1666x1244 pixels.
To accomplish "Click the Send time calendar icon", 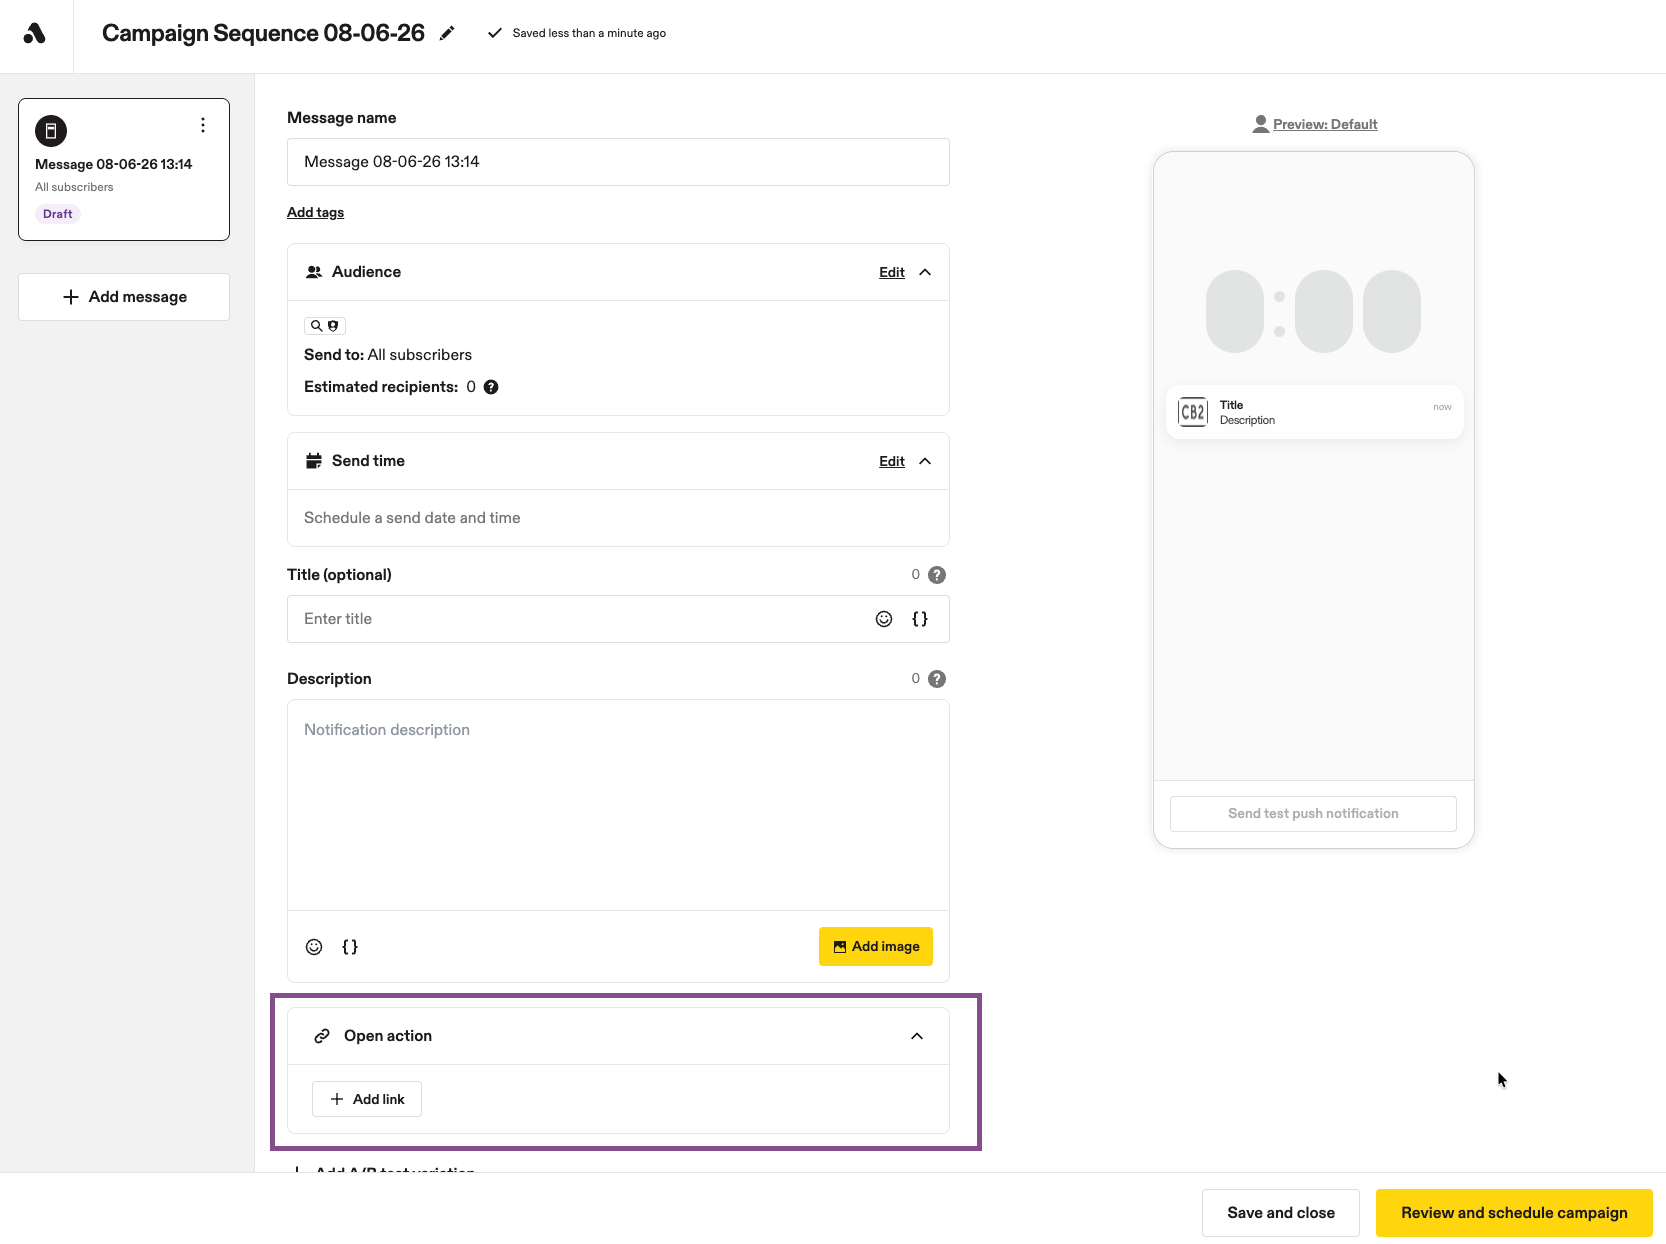I will [x=314, y=461].
